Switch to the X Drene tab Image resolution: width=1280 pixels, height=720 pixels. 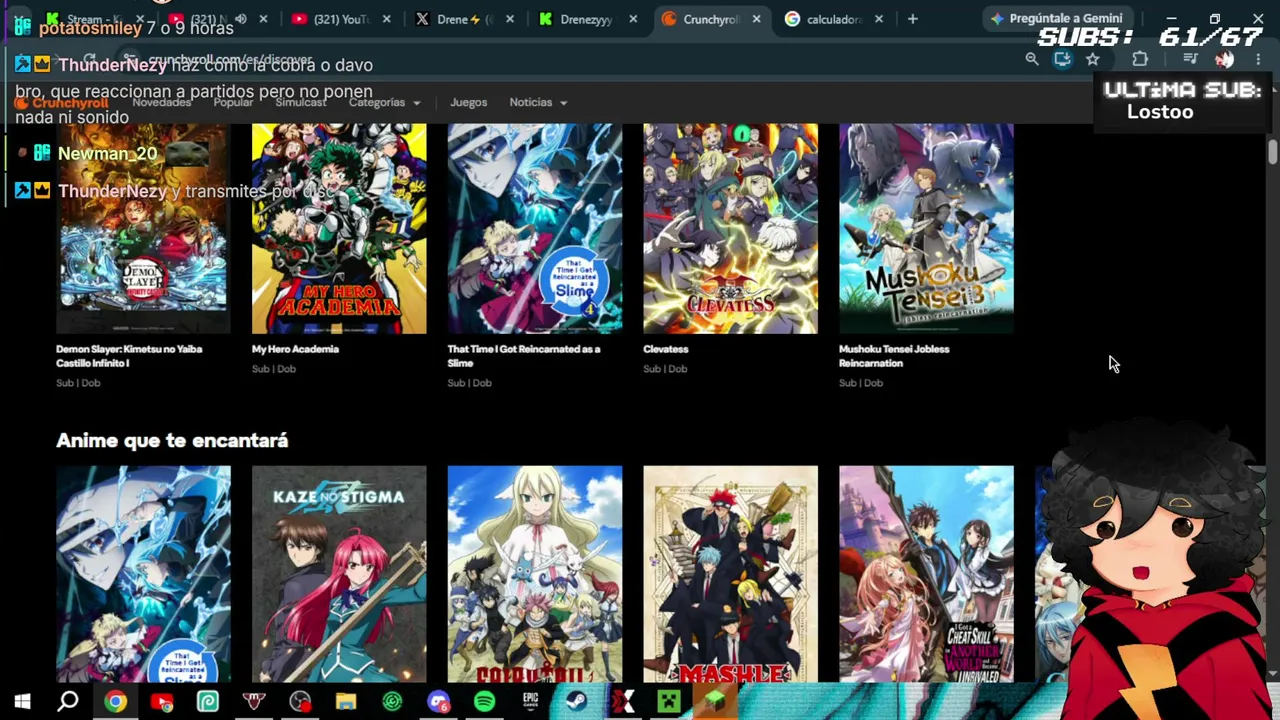coord(464,19)
